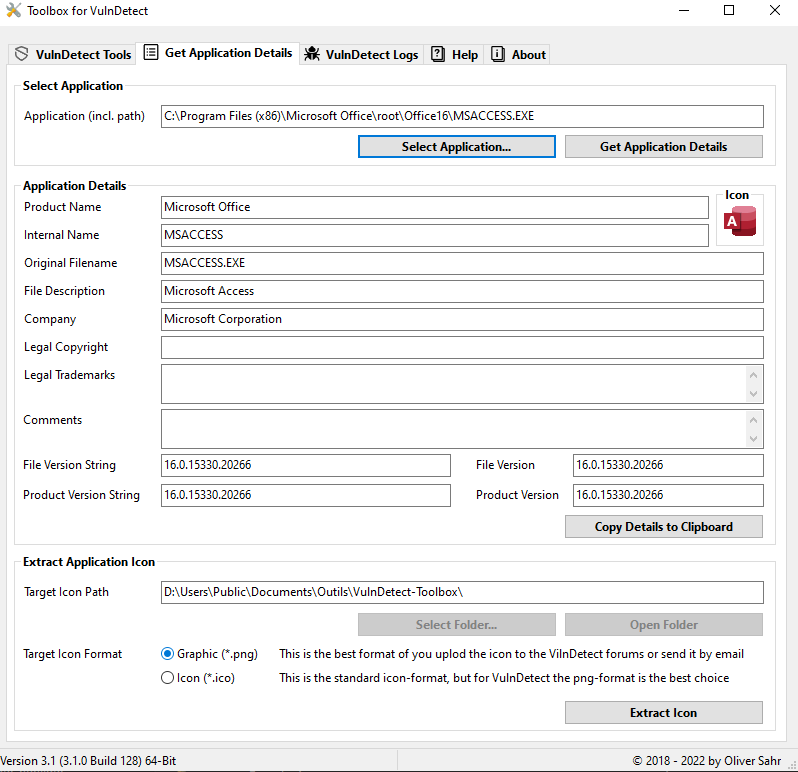This screenshot has width=798, height=772.
Task: Choose the Icon (*.ico) format option
Action: tap(198, 678)
